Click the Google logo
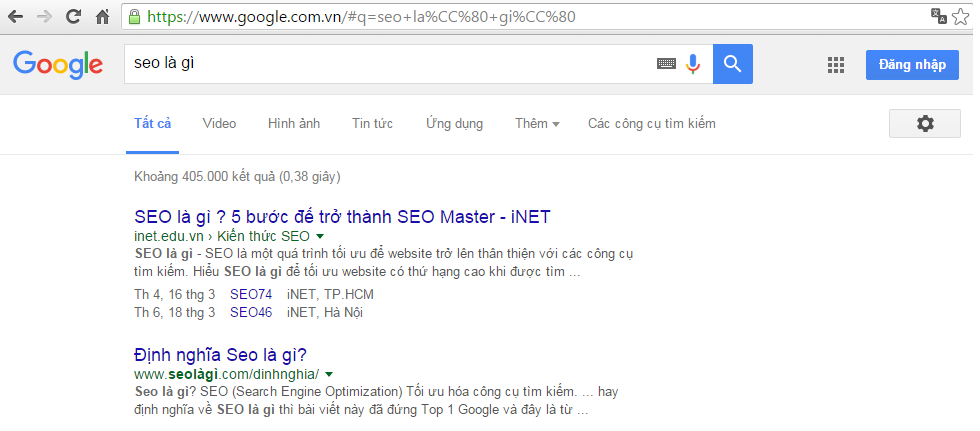 (58, 64)
